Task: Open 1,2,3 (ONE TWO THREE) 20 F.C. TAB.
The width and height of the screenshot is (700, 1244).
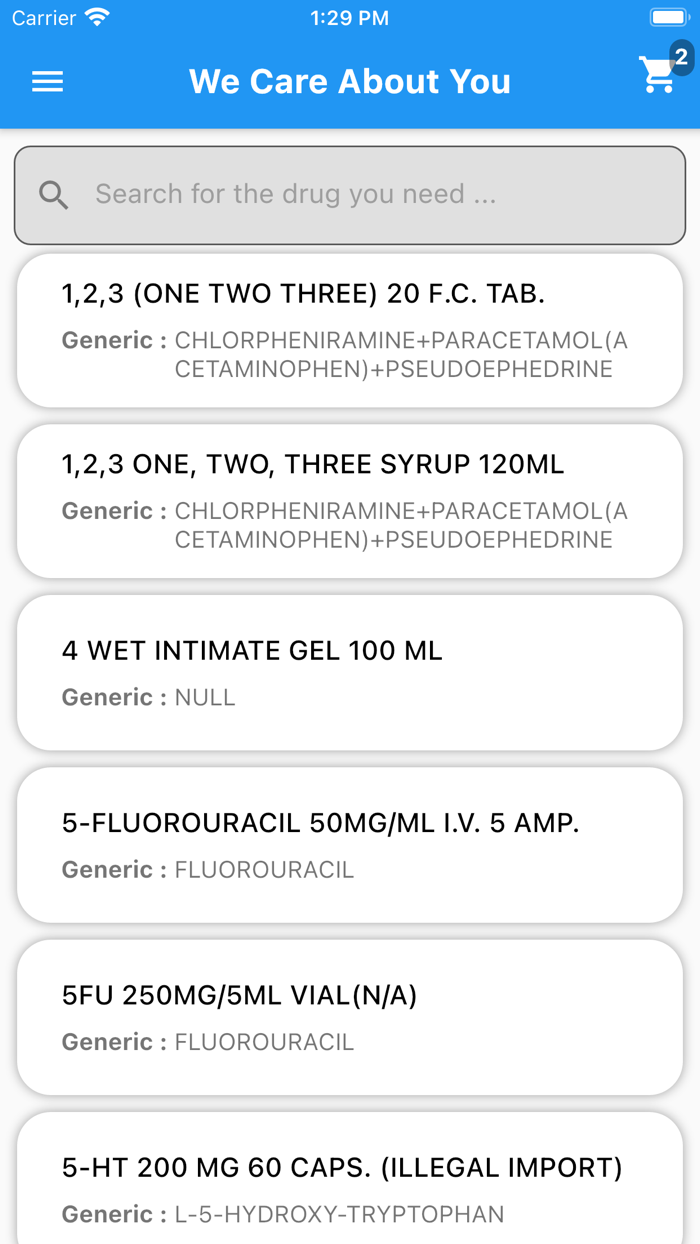Action: [303, 294]
